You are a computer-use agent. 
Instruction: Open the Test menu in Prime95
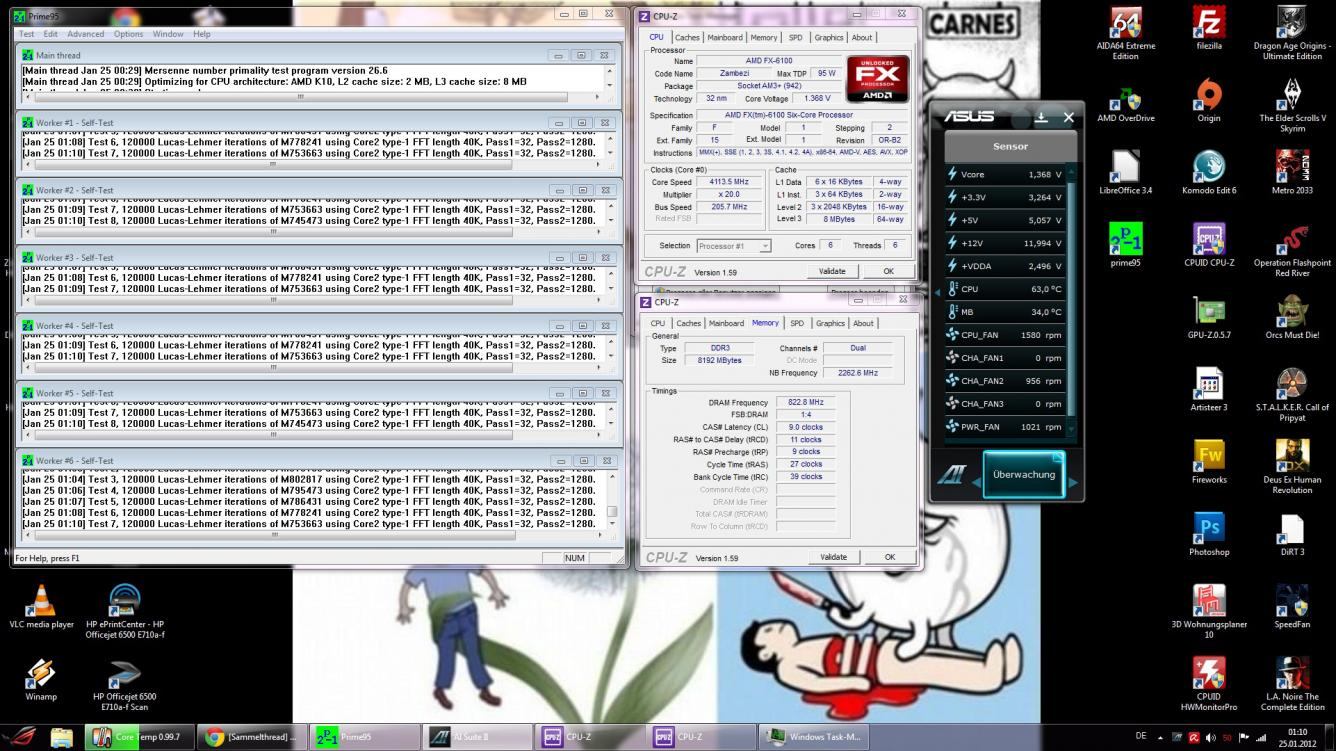click(27, 34)
